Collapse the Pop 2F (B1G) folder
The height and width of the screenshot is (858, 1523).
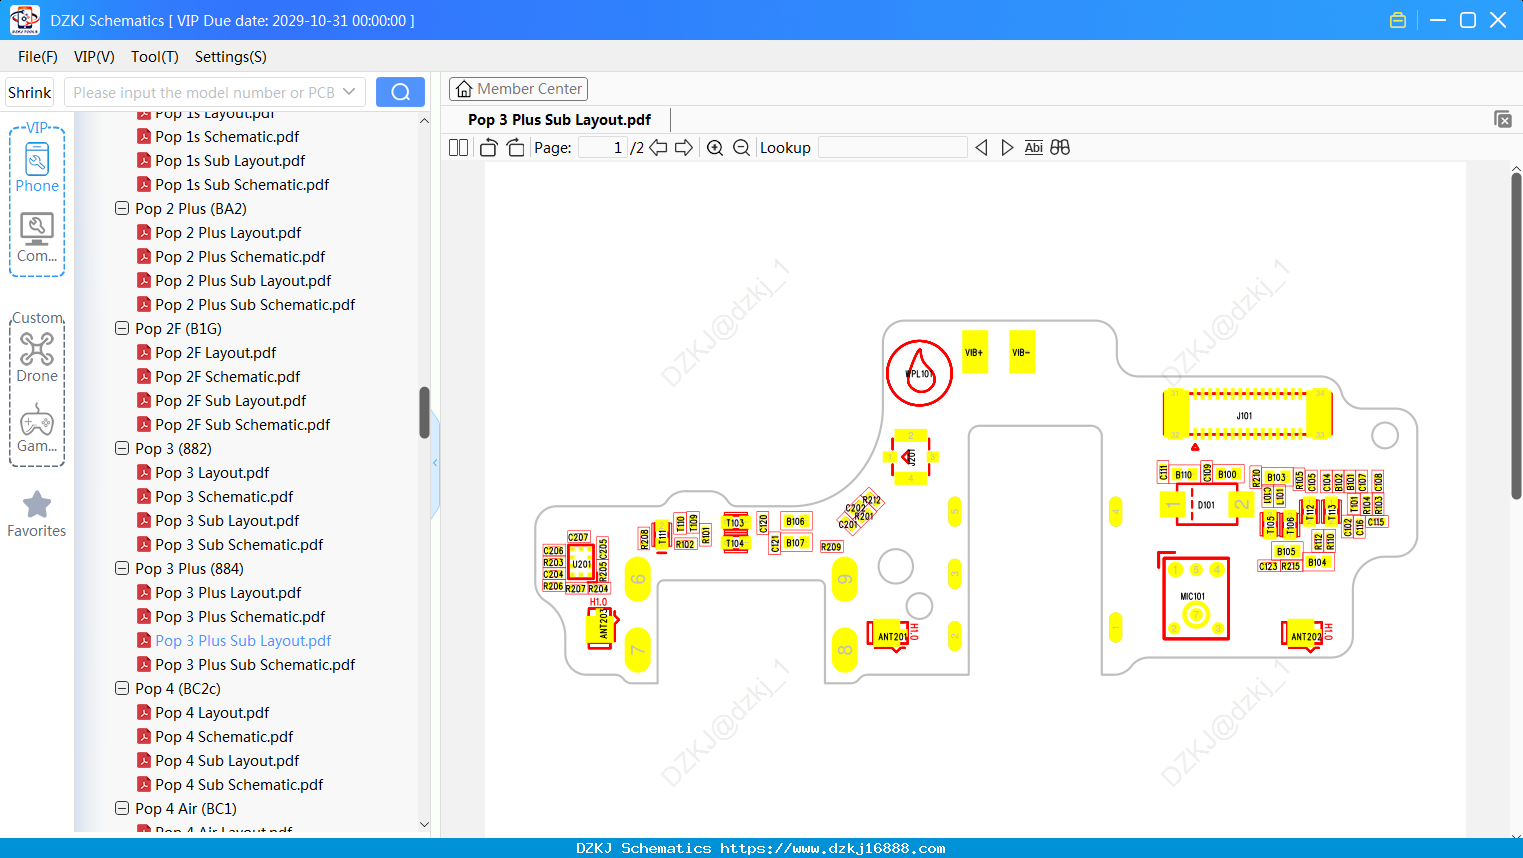(122, 328)
